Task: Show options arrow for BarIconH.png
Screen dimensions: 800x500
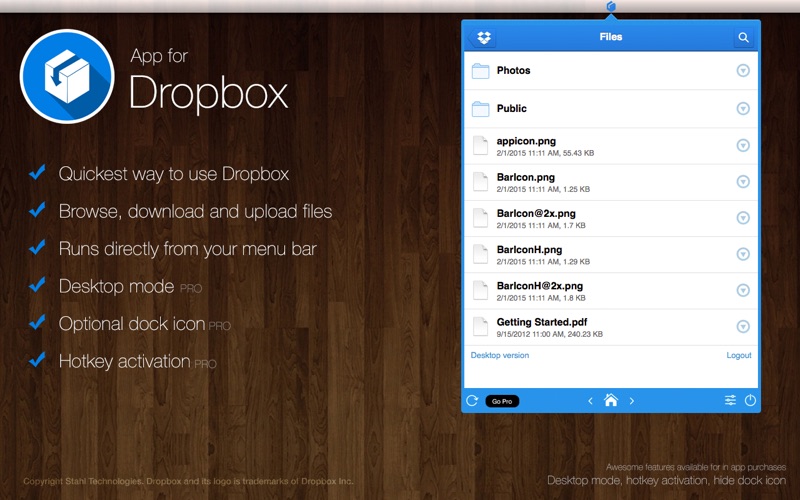Action: click(x=743, y=254)
